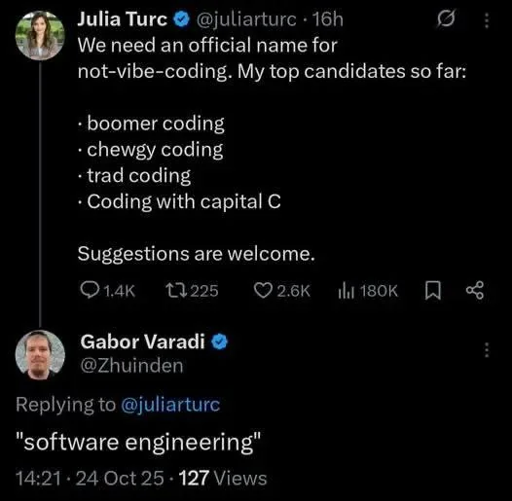
Task: Open the @Zhuinden handle
Action: pos(132,365)
